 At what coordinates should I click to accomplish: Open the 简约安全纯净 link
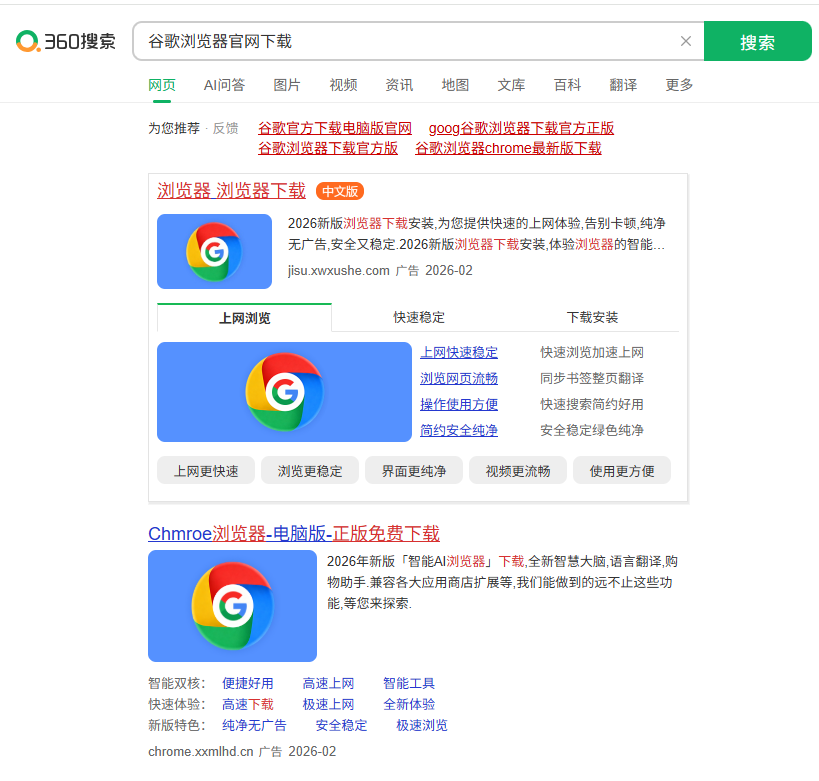click(459, 430)
